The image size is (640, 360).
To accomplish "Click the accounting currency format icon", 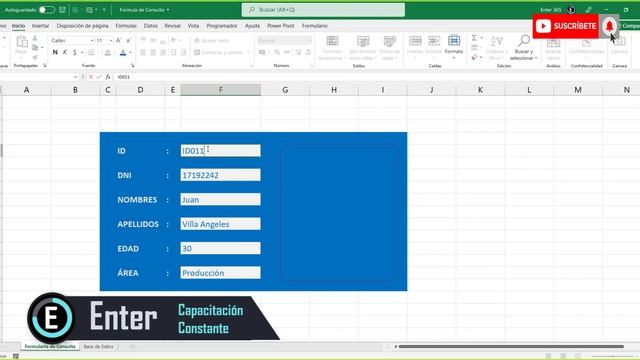I will pos(262,52).
